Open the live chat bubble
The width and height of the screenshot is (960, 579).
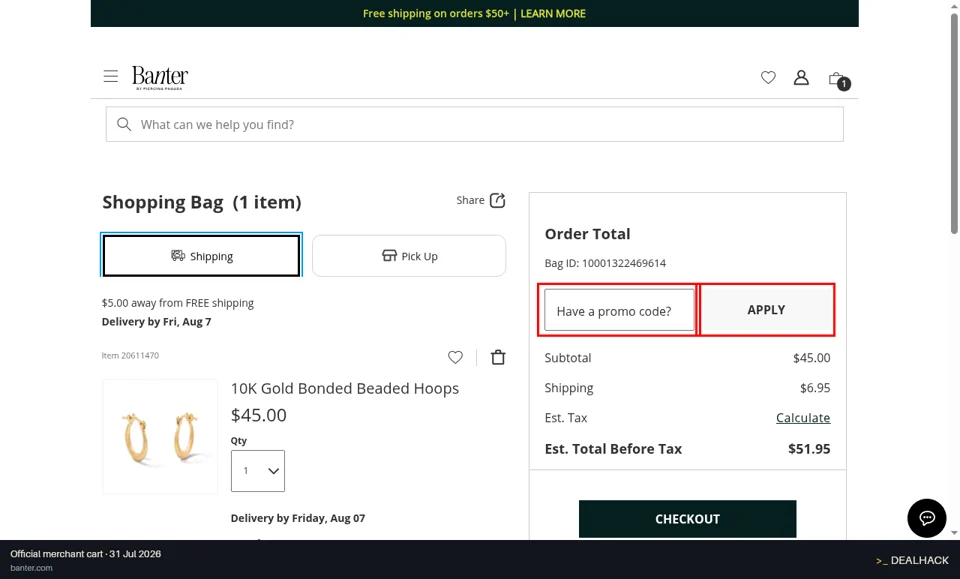(x=926, y=518)
